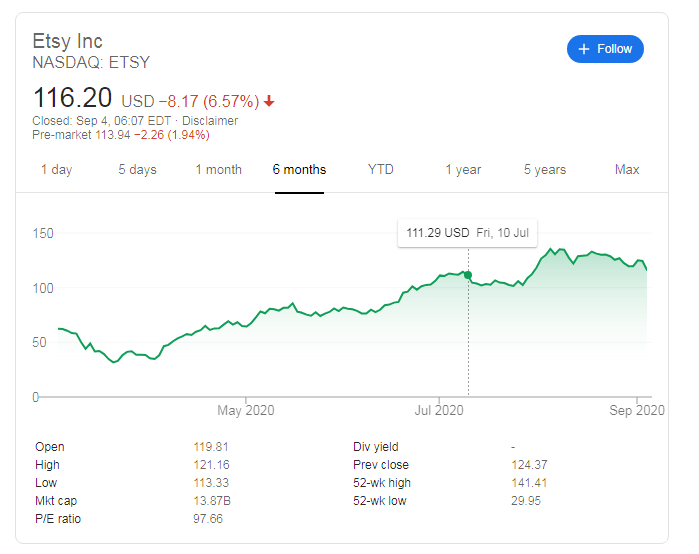This screenshot has height=554, width=699.
Task: Click the 150 y-axis label
Action: [43, 234]
